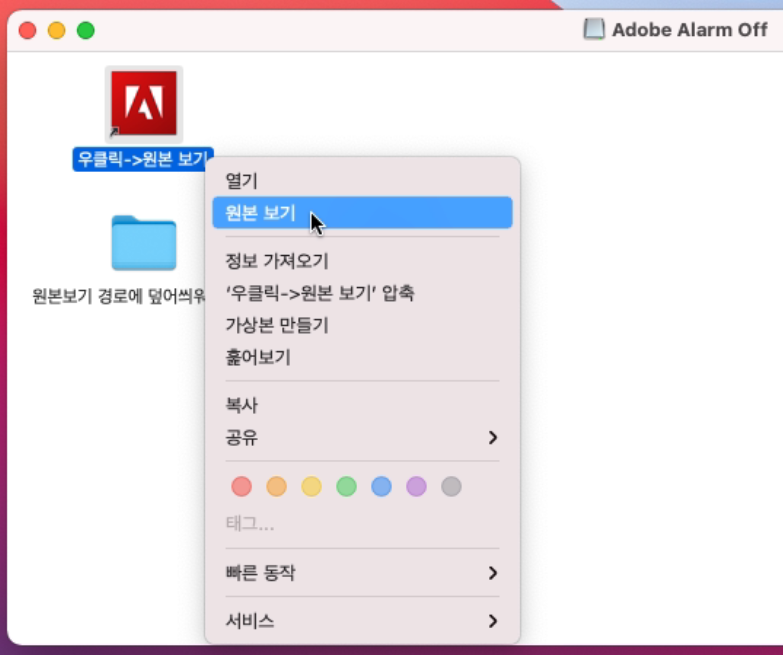Expand the 공유 submenu arrow
783x655 pixels.
[493, 437]
